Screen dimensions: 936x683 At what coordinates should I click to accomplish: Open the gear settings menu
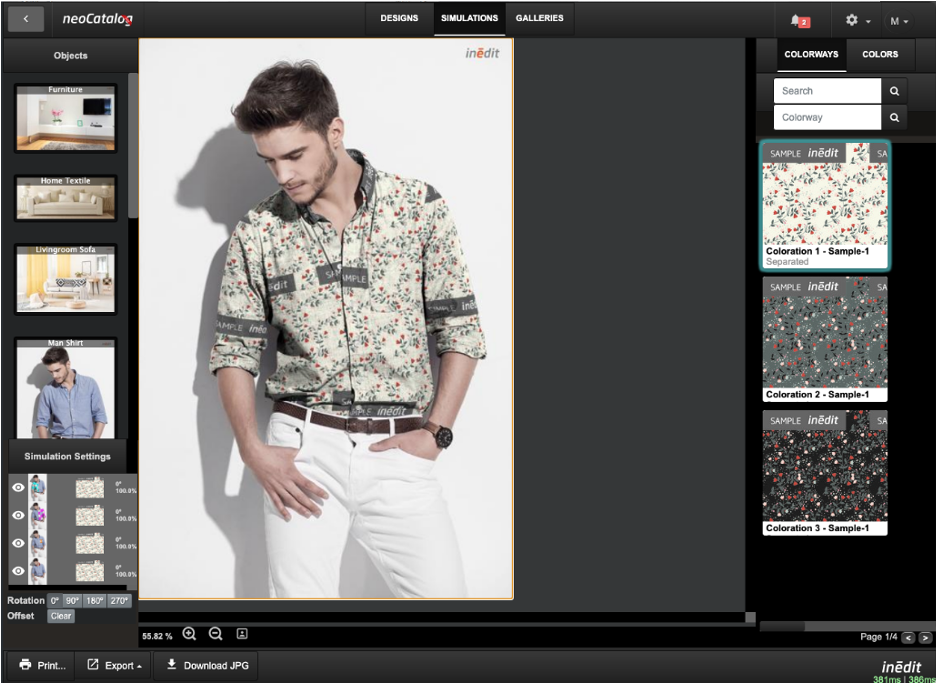[858, 20]
